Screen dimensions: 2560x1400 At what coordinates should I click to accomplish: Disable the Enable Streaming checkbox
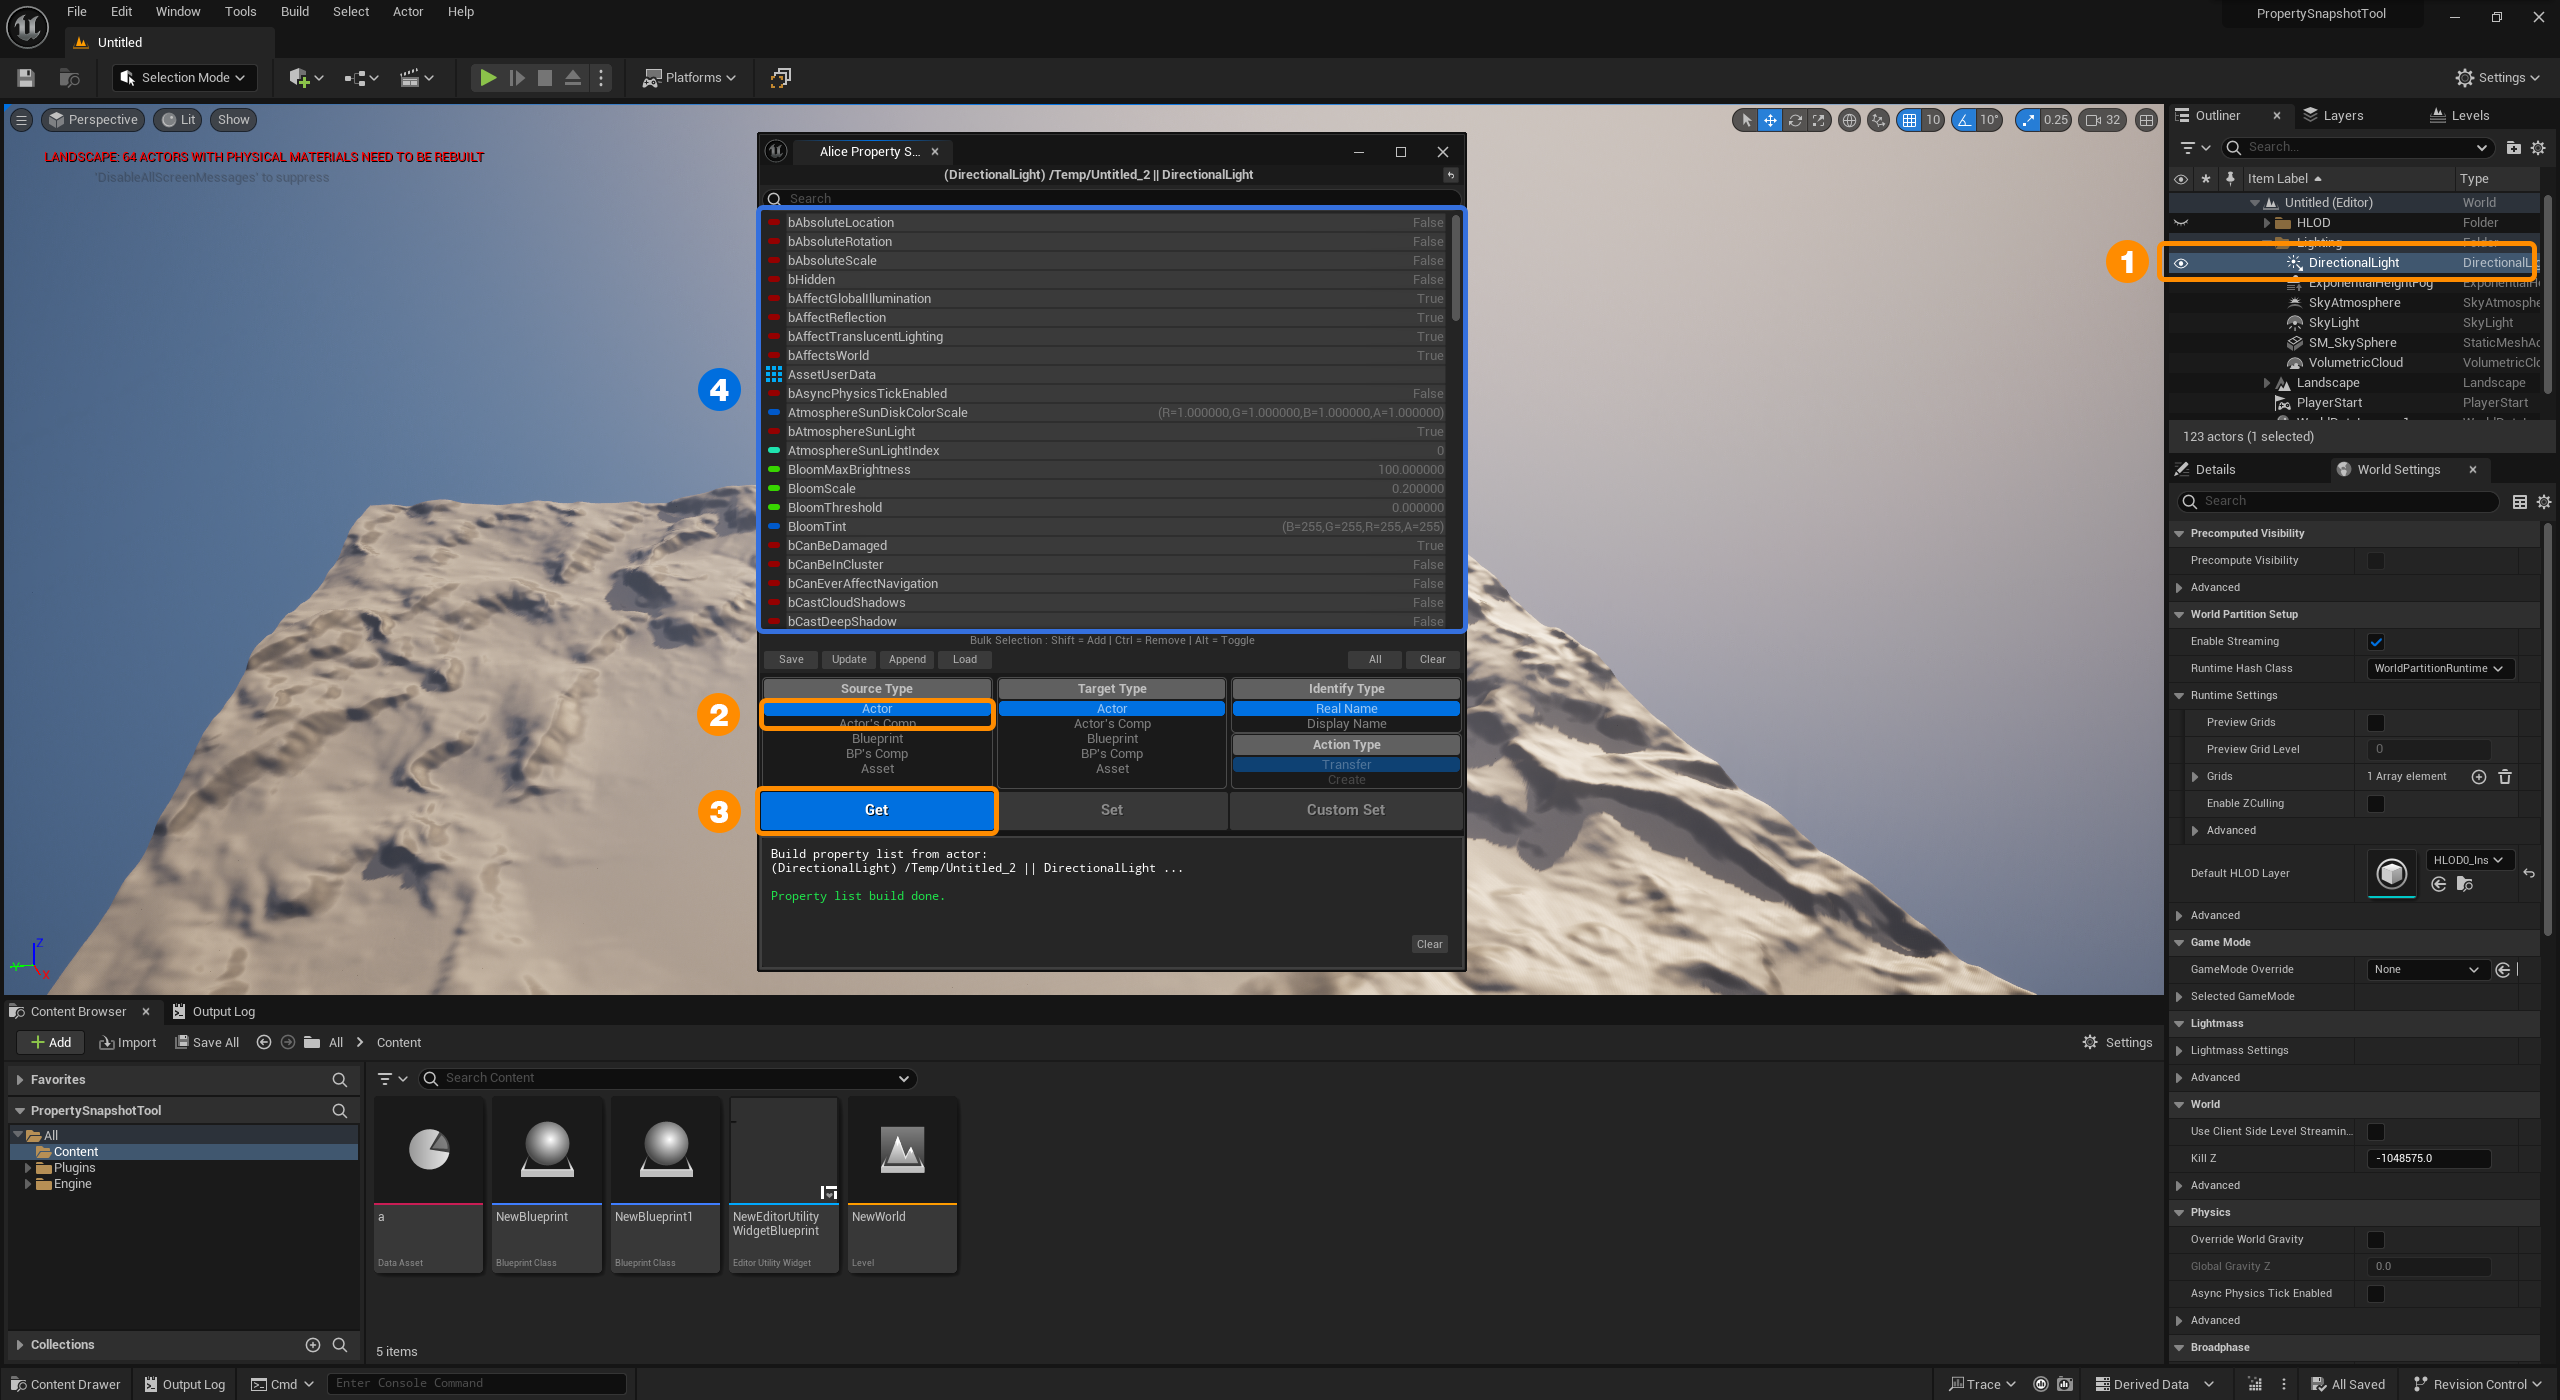coord(2377,641)
